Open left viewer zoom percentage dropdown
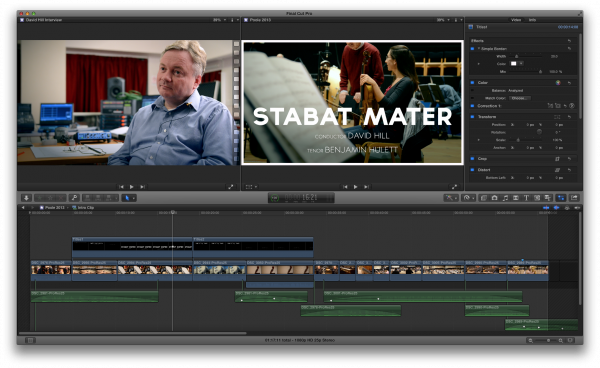The width and height of the screenshot is (600, 368). [x=220, y=20]
